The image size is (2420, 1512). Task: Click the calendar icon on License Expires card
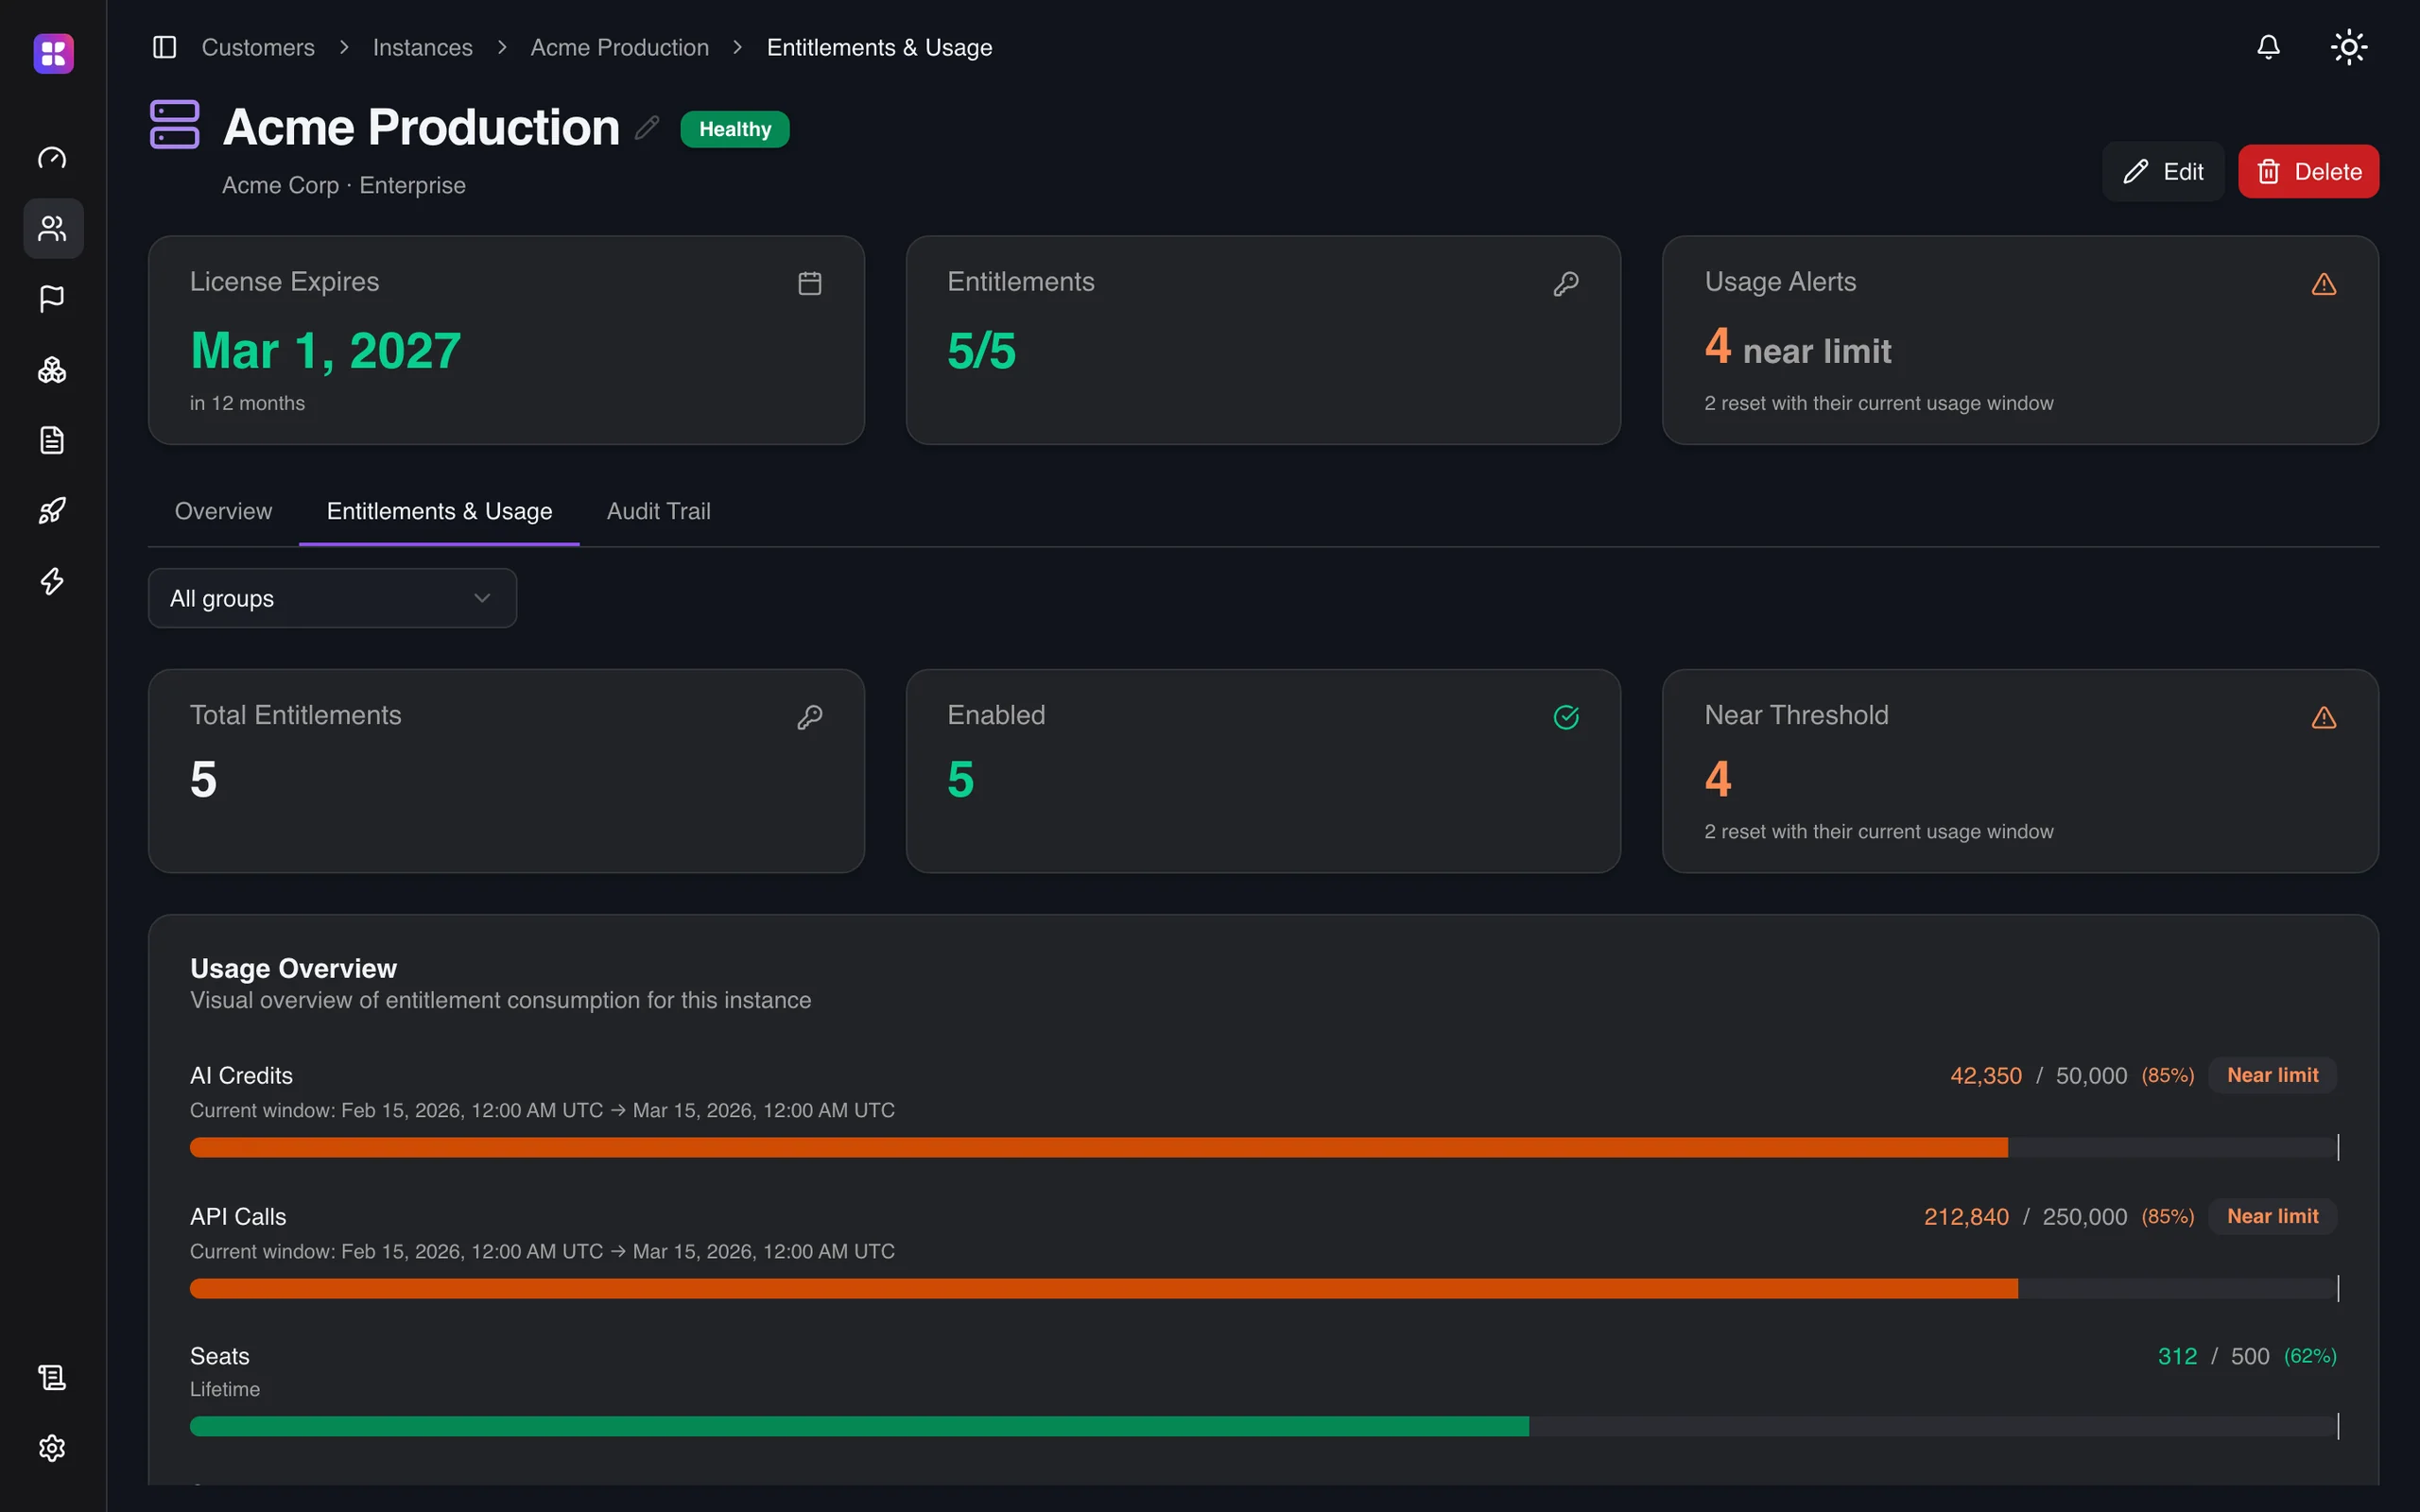click(810, 283)
